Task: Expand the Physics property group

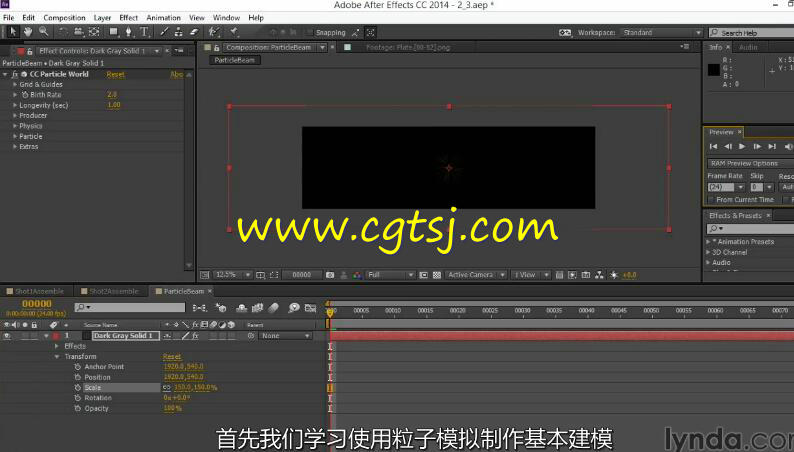Action: tap(15, 126)
